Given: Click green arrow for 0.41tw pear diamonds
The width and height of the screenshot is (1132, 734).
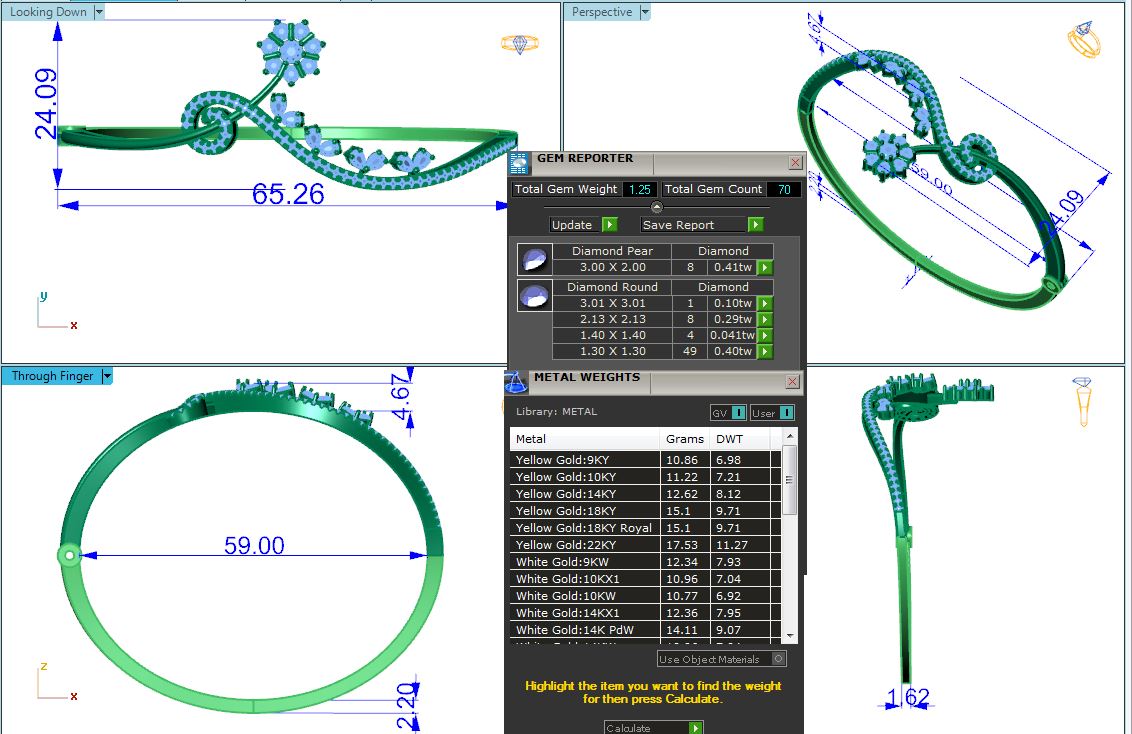Looking at the screenshot, I should click(x=765, y=268).
